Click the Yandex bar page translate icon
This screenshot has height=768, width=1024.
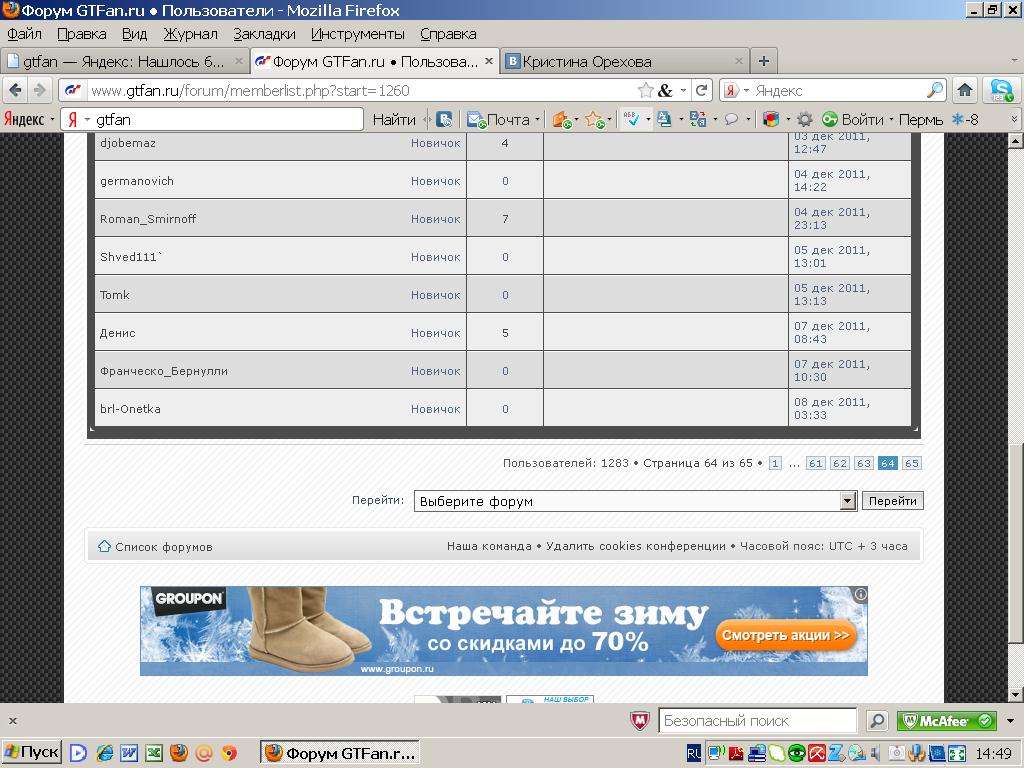click(697, 120)
